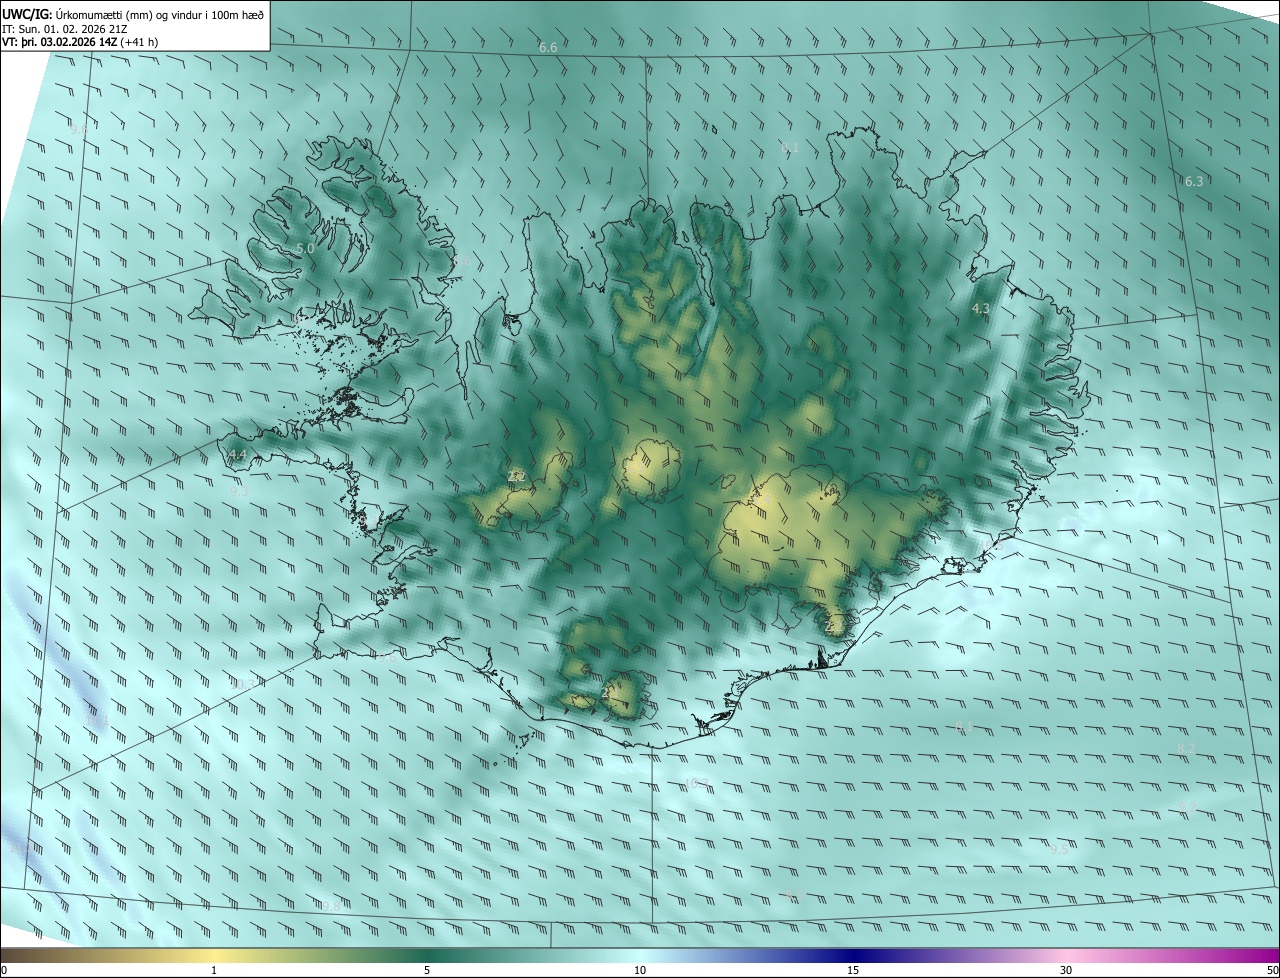Click the 'IT: Sun. 01. 02. 2026 21Z' line

click(63, 29)
